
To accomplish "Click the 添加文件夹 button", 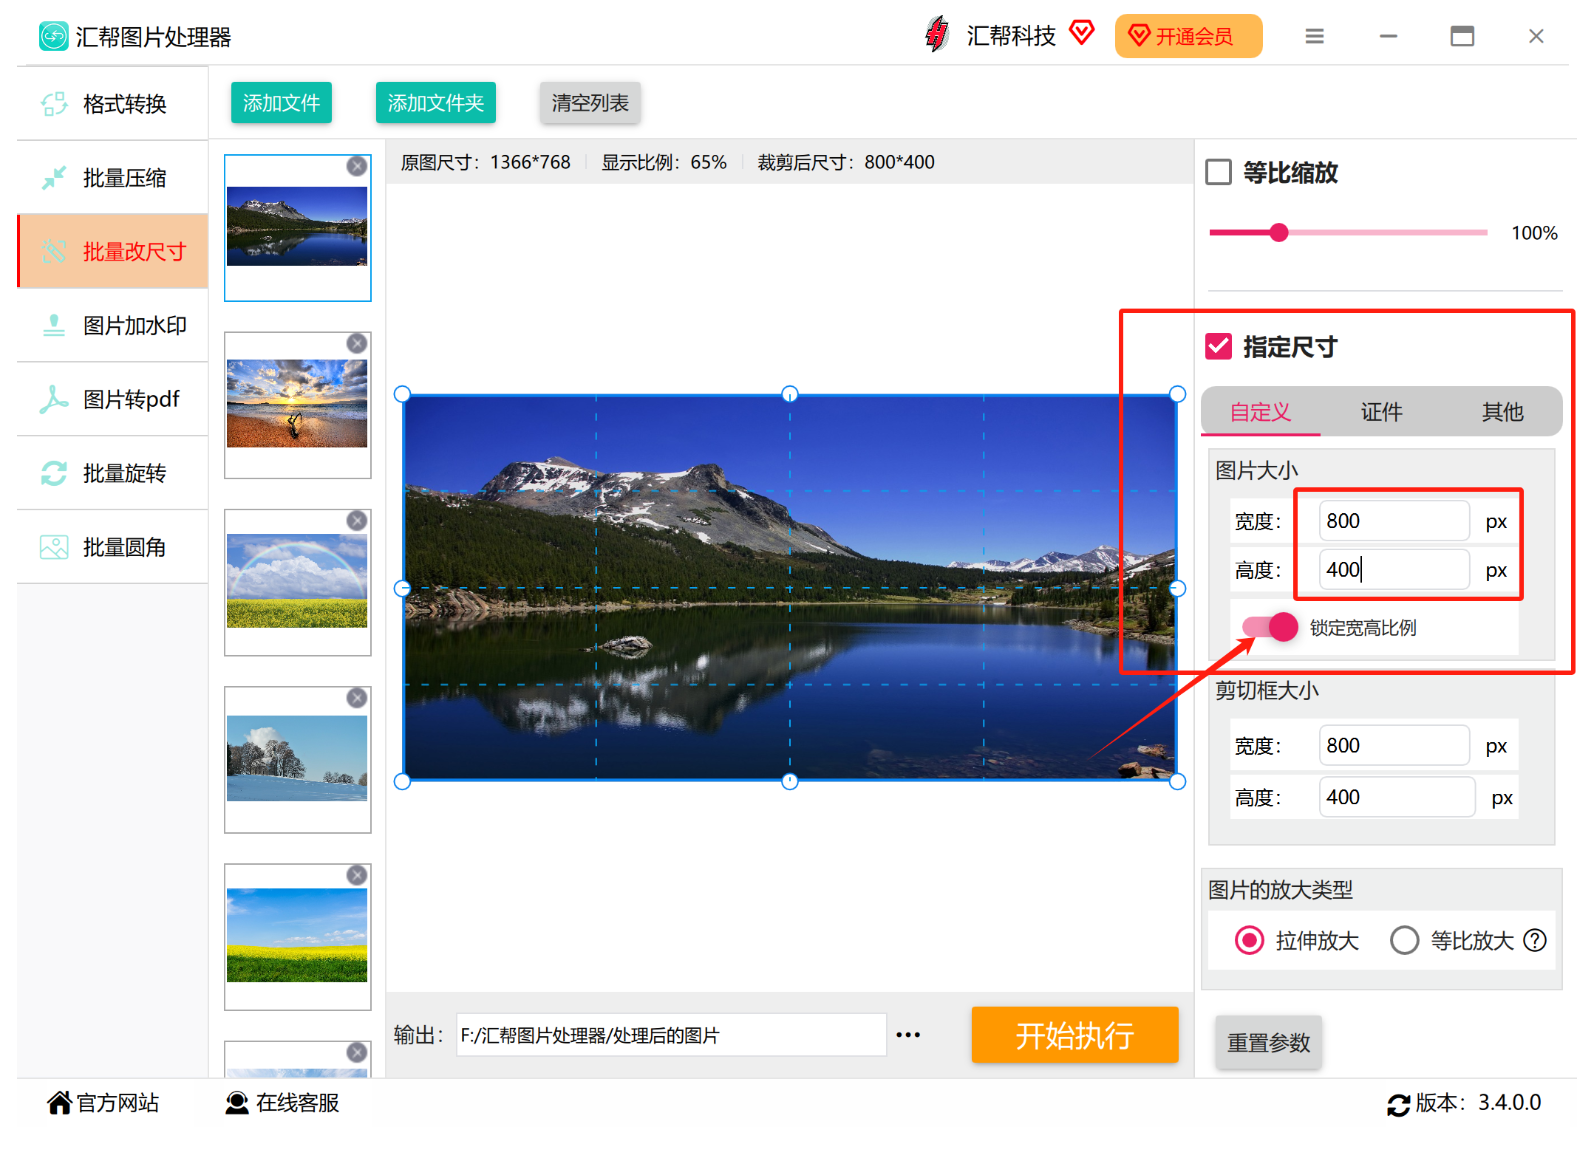I will tap(435, 103).
